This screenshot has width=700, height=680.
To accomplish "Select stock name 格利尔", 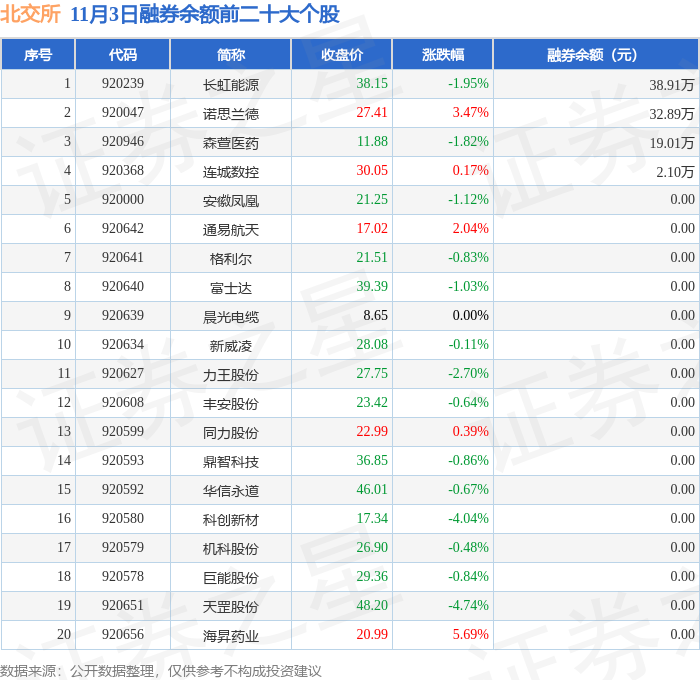I will 231,259.
